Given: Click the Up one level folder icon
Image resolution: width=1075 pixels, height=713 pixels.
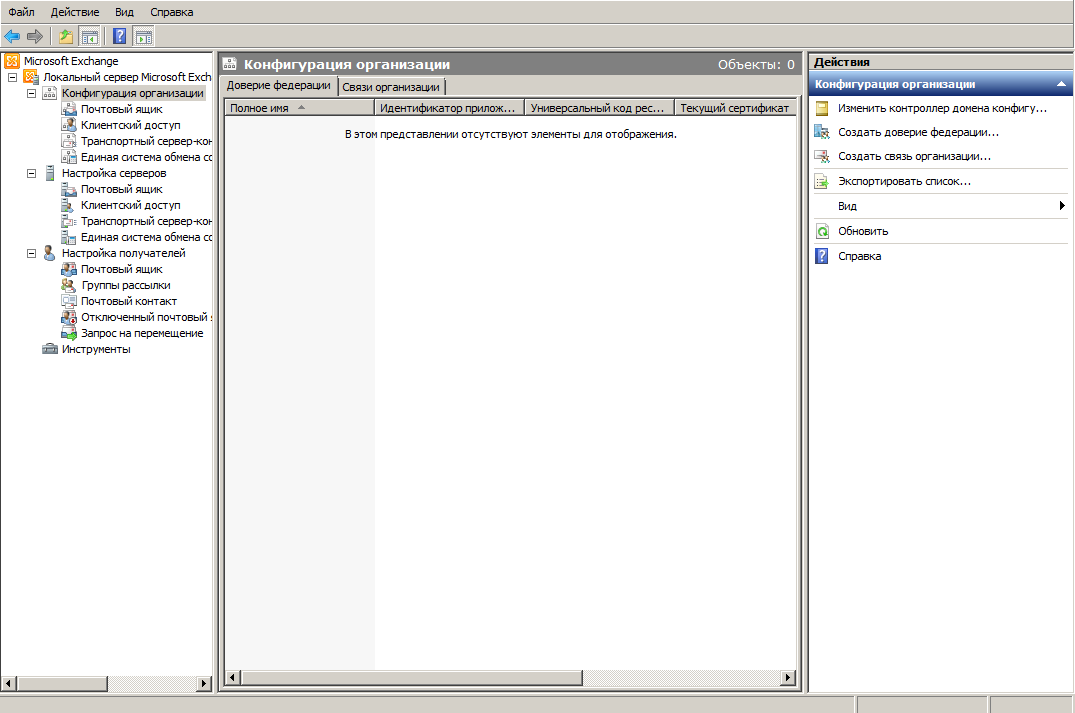Looking at the screenshot, I should [x=66, y=36].
